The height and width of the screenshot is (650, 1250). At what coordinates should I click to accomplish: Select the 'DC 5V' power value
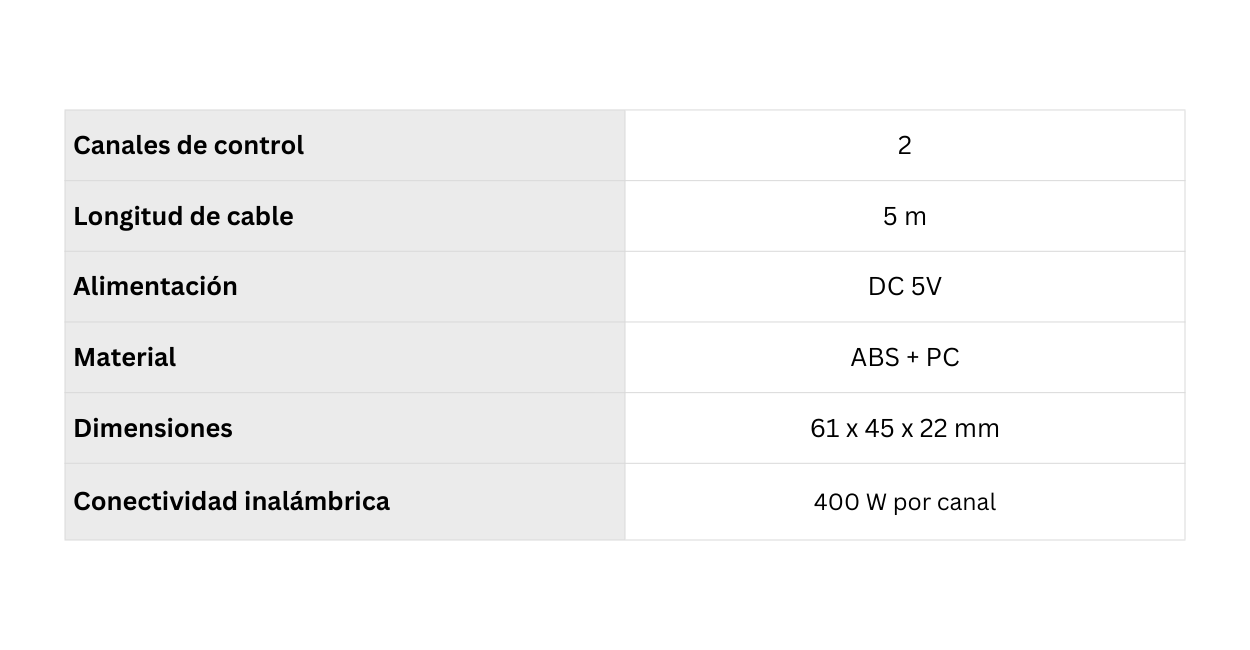[x=904, y=287]
